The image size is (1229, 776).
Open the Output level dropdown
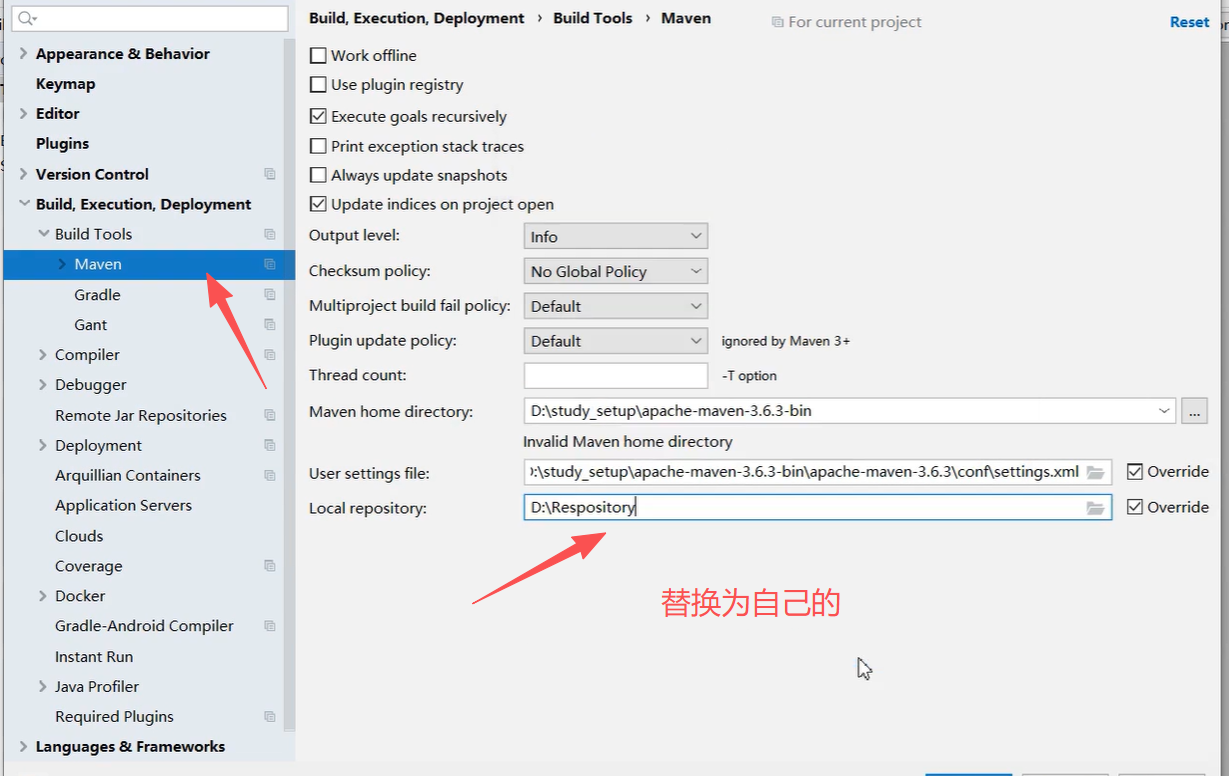(616, 236)
